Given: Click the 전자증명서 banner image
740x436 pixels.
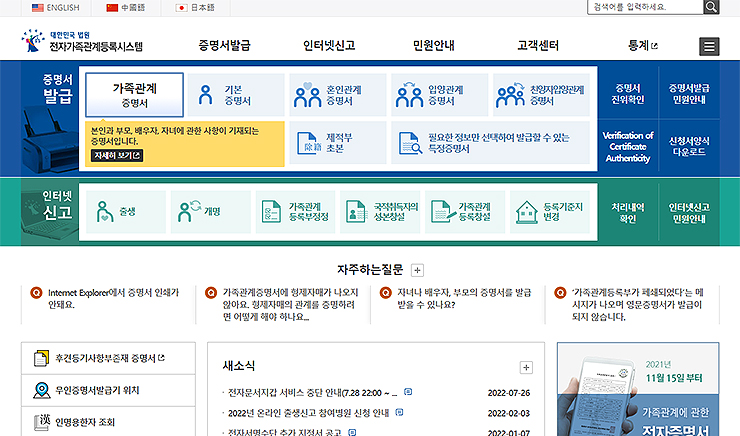Looking at the screenshot, I should click(638, 389).
